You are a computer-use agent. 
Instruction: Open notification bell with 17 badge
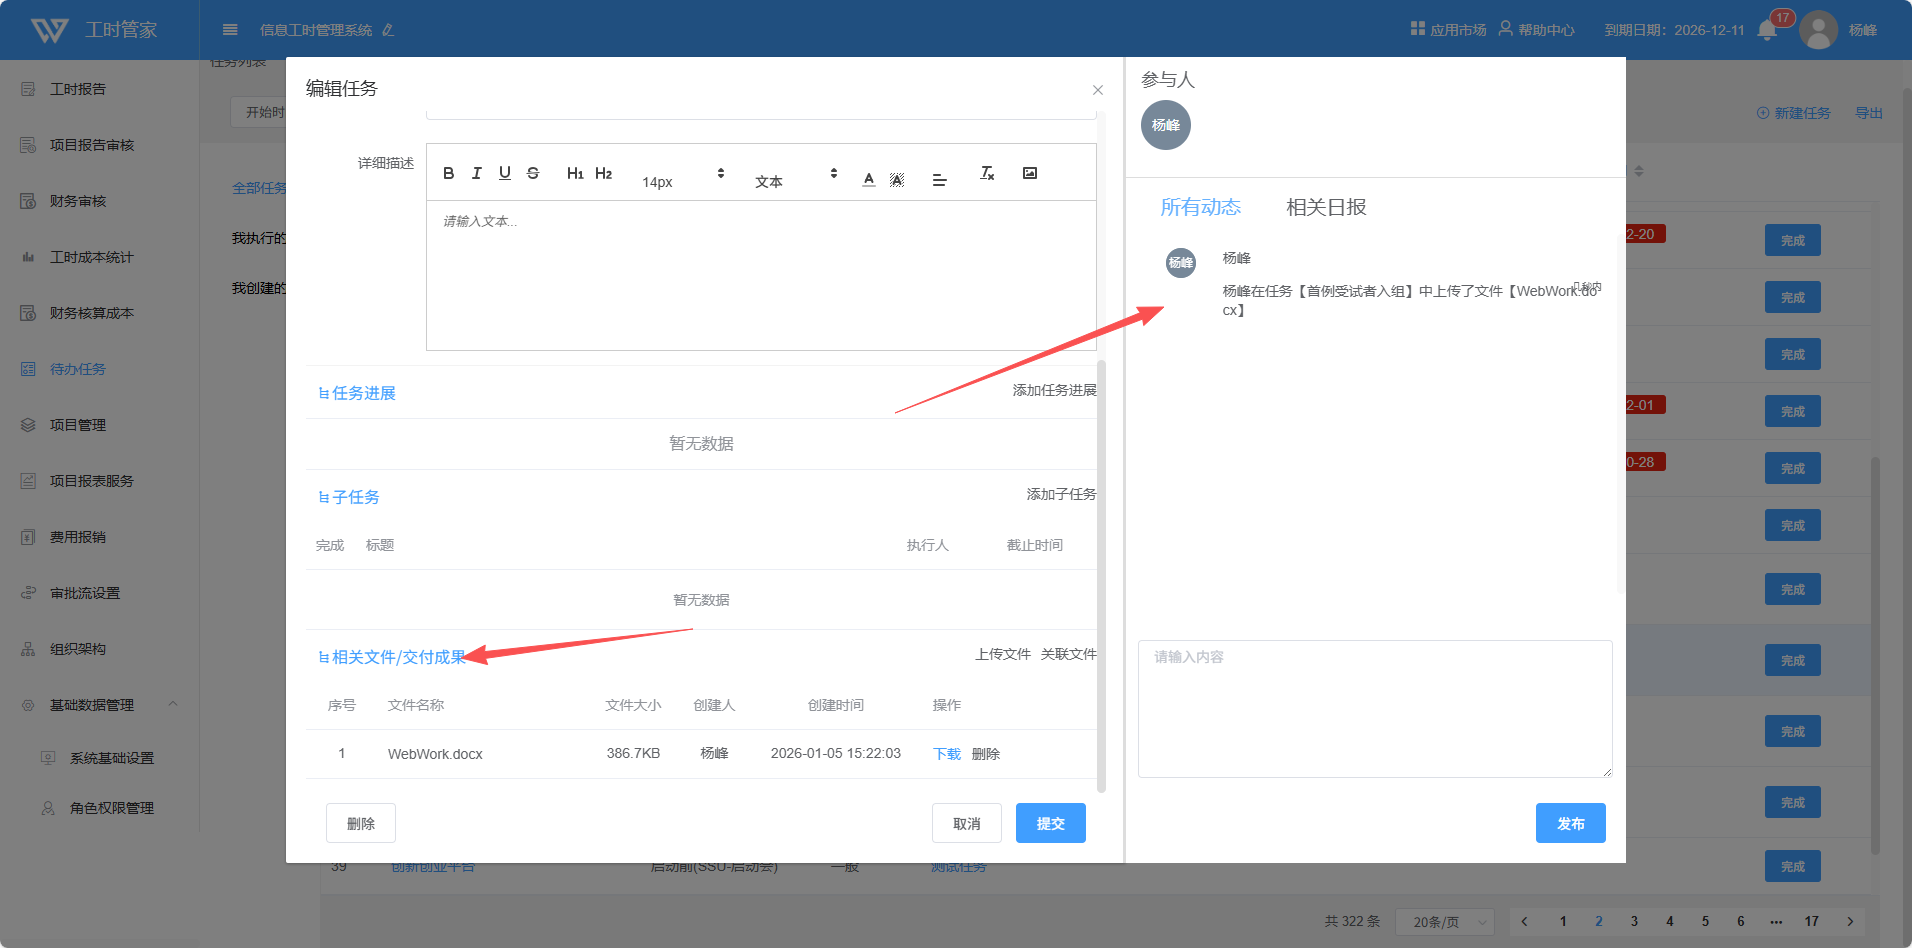pos(1767,30)
